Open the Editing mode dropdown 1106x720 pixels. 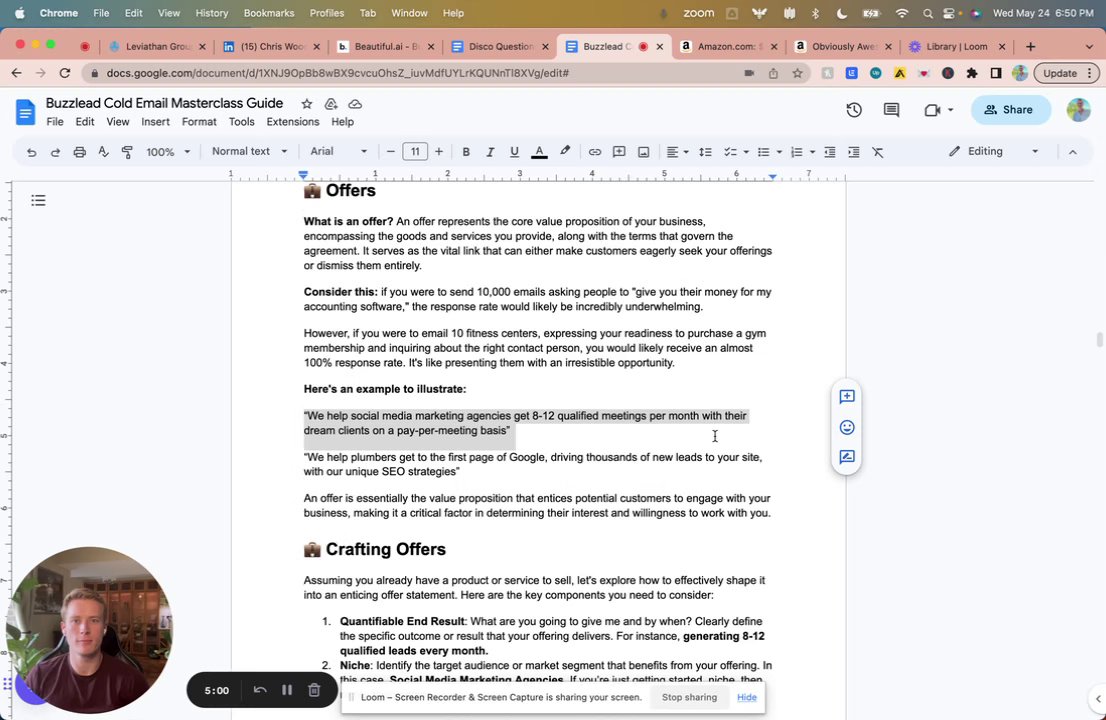coord(994,151)
